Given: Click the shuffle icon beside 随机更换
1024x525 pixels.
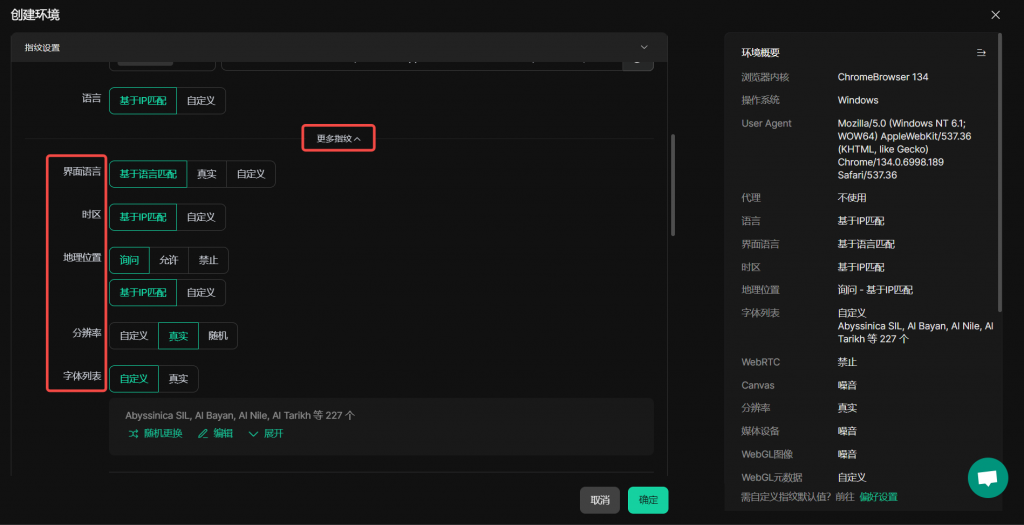Looking at the screenshot, I should tap(134, 433).
